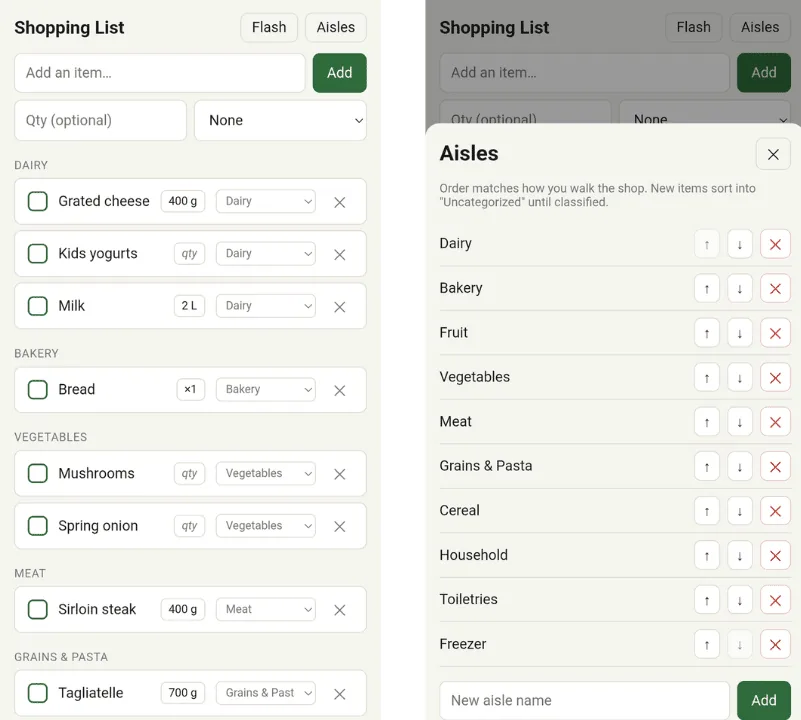
Task: Edit Grated cheese 400 g quantity
Action: 183,201
